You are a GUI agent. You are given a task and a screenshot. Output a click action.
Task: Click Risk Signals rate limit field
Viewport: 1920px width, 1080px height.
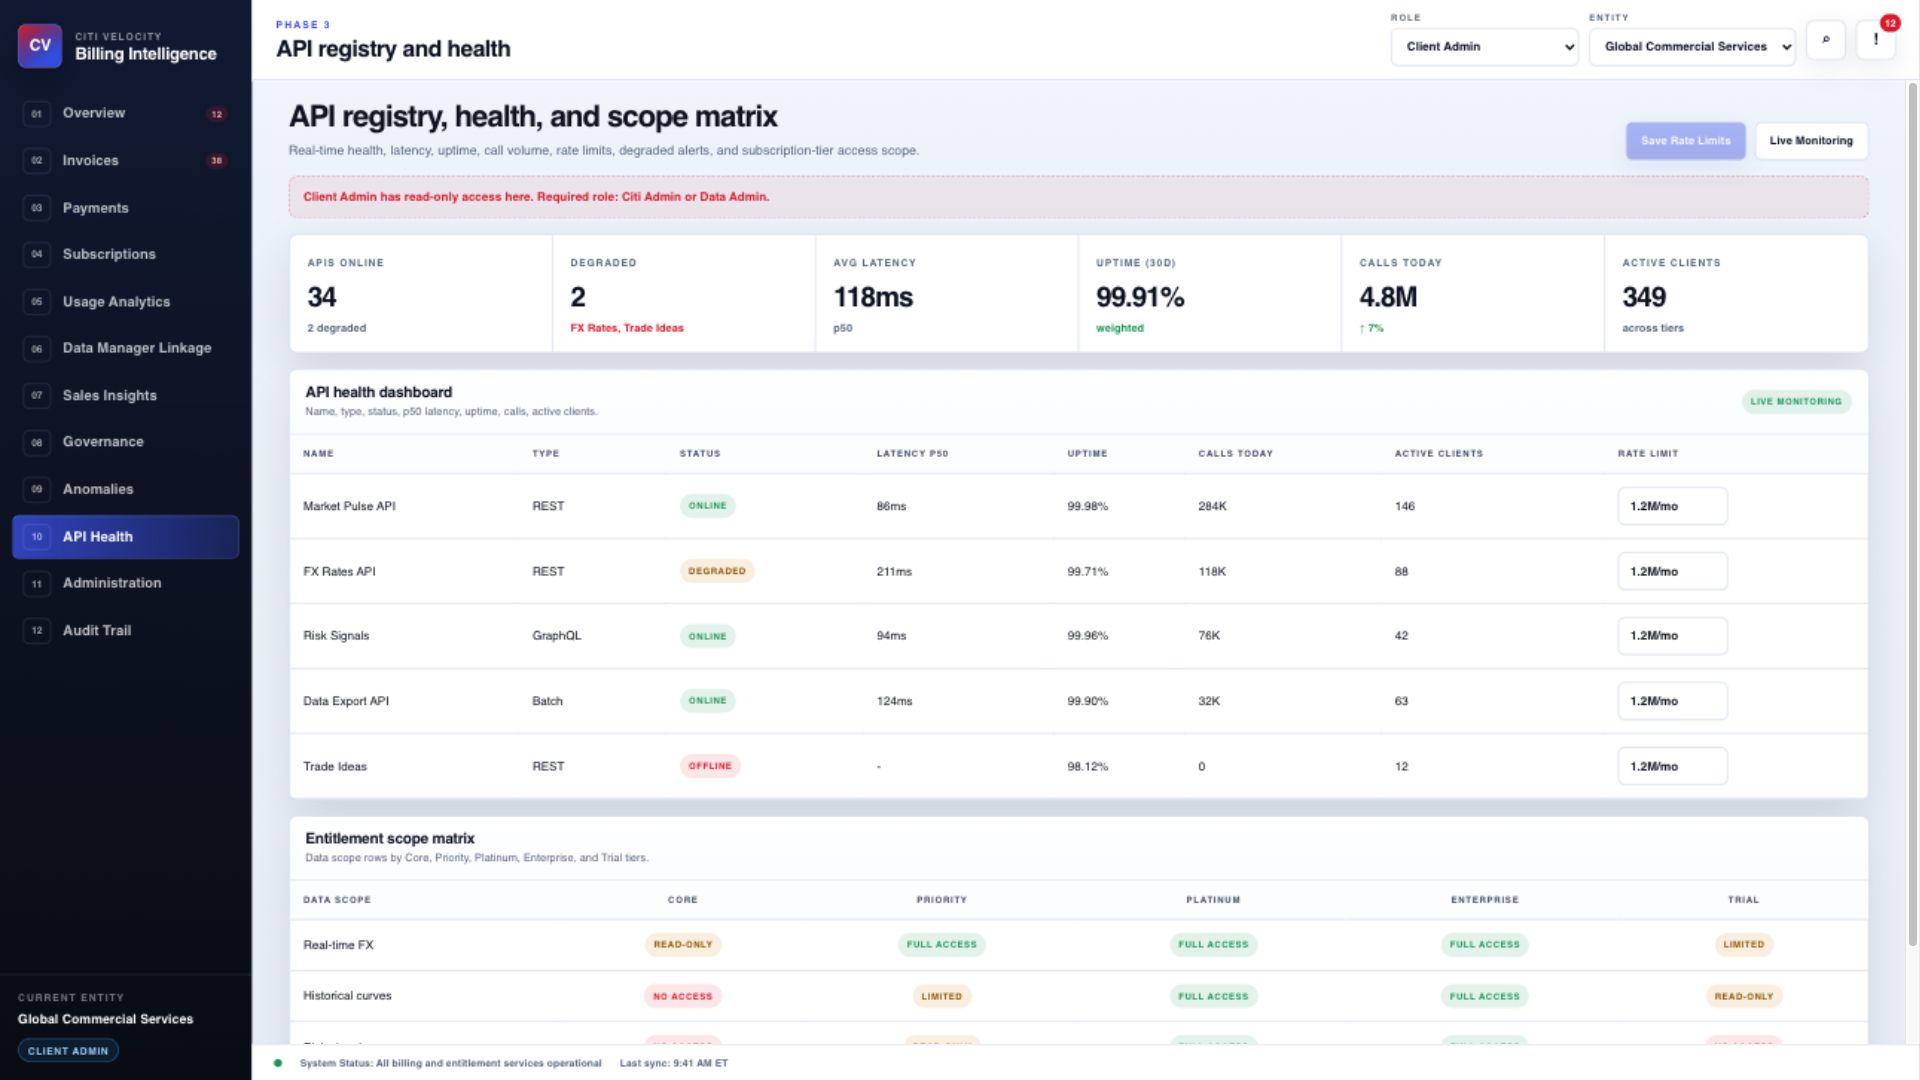click(x=1672, y=636)
